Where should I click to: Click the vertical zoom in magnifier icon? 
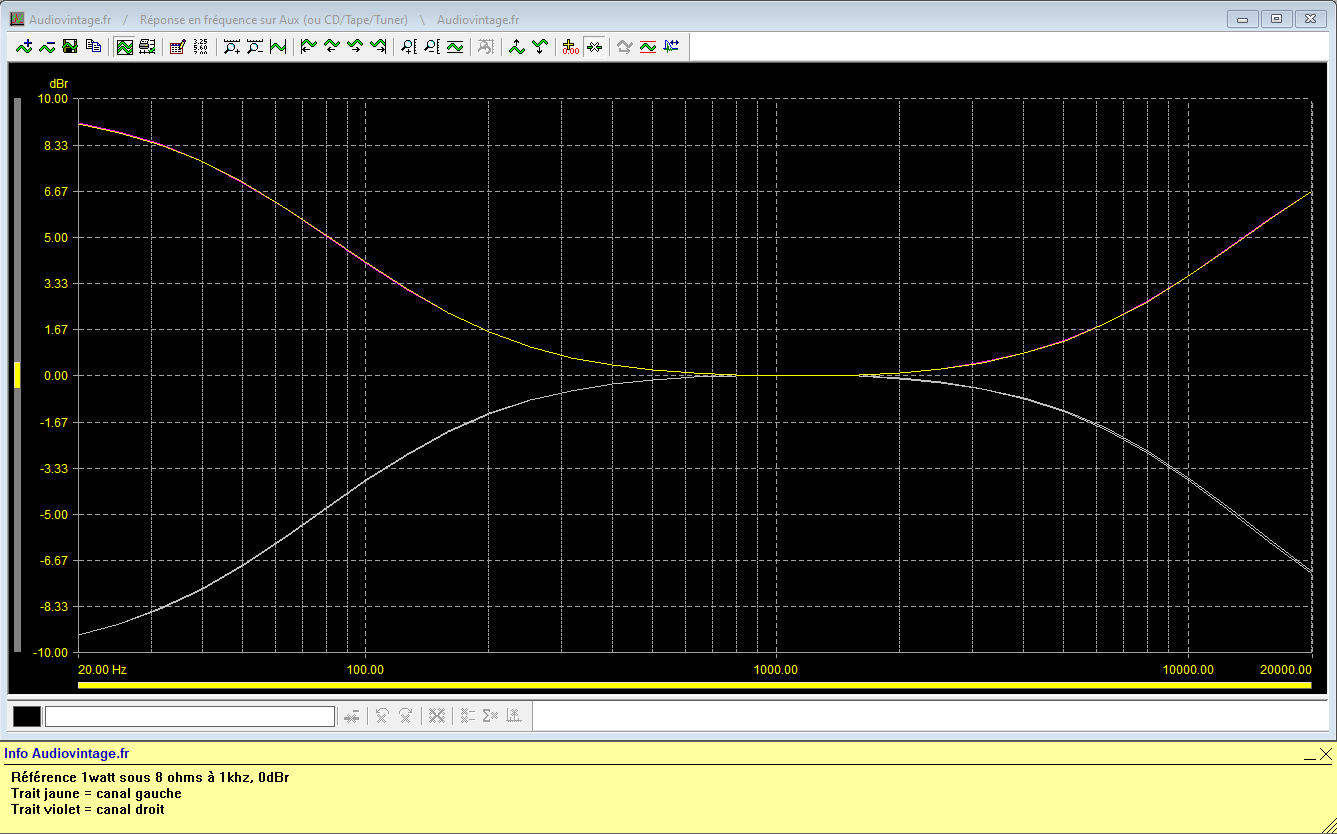[408, 46]
